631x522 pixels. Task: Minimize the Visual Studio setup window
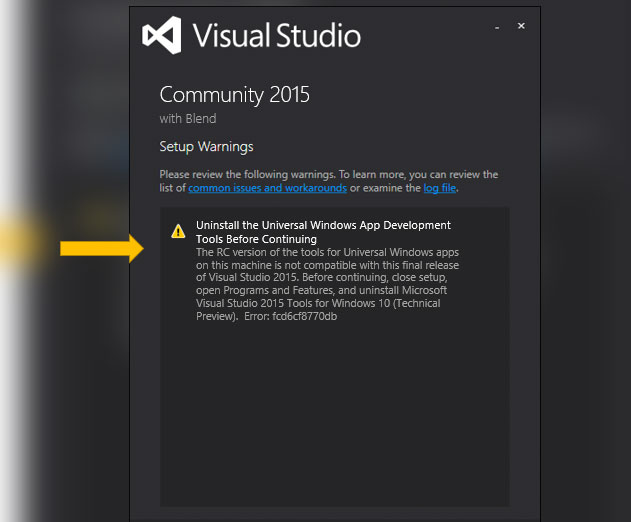(497, 27)
